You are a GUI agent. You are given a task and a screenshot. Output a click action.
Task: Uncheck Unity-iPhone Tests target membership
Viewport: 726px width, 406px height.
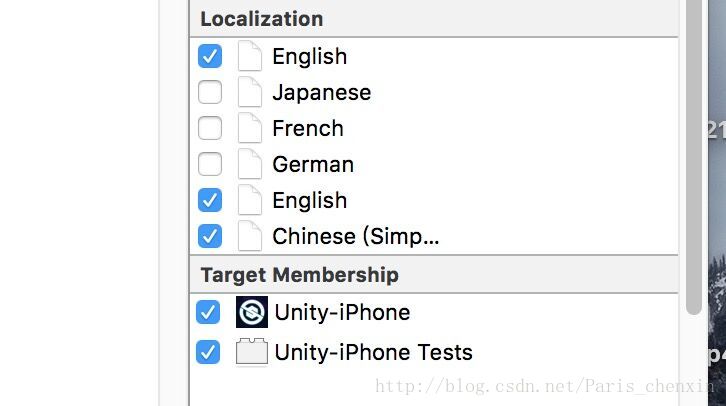click(208, 353)
